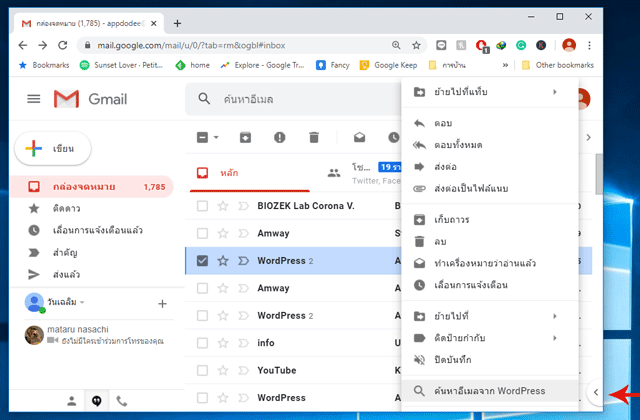Star the YouTube email
Screen dimensions: 640x420
tap(223, 370)
